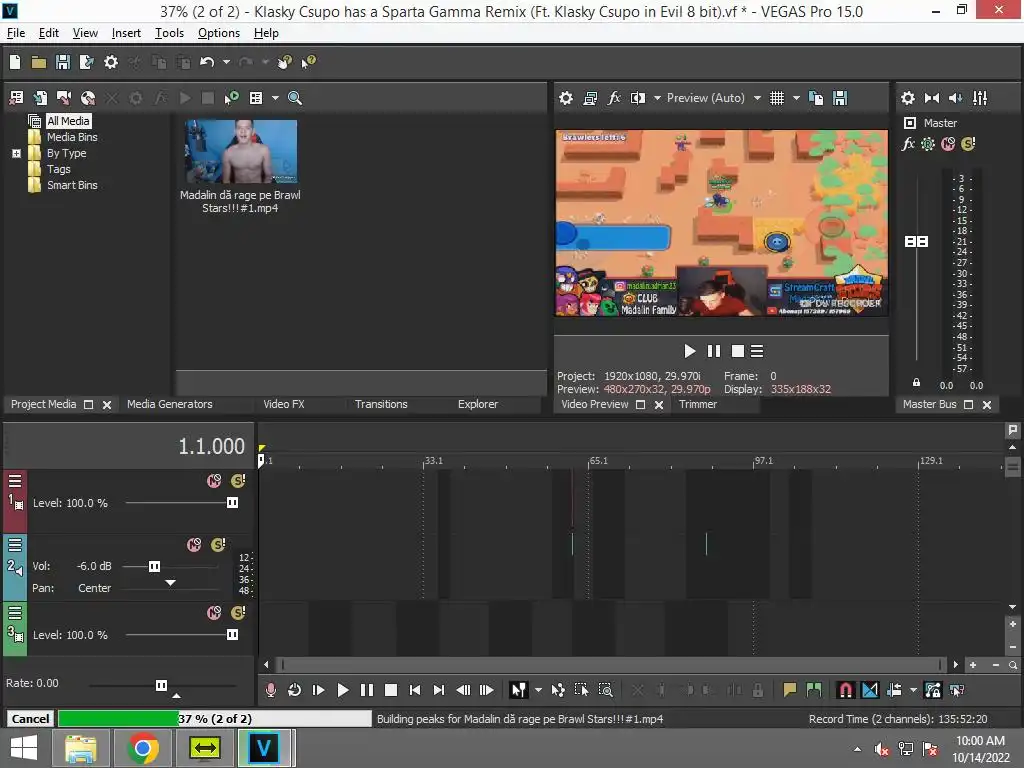
Task: Adjust the audio track 2 volume slider
Action: (154, 566)
